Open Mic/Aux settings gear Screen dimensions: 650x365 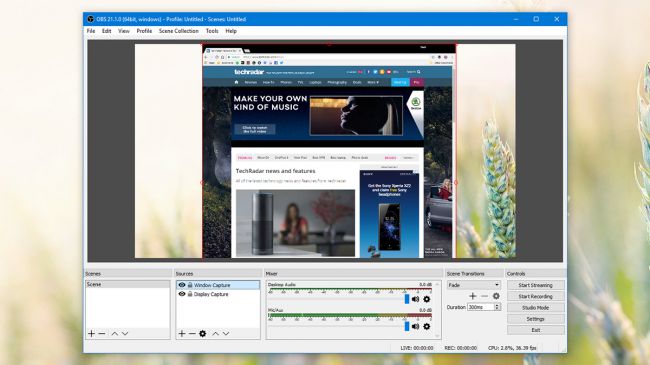tap(427, 326)
